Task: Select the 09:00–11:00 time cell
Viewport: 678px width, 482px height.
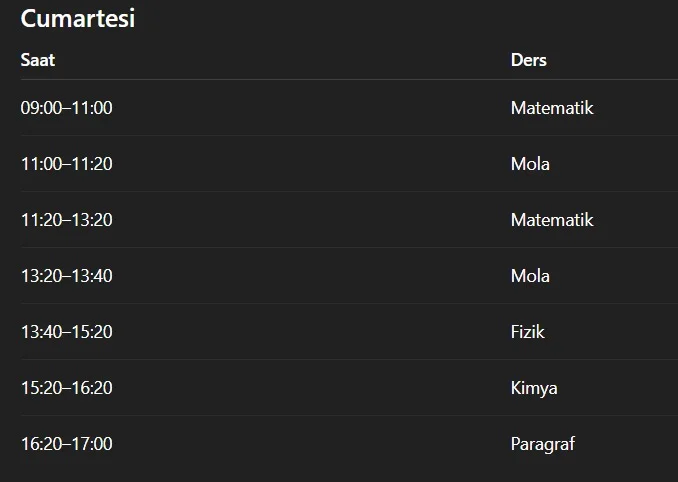Action: point(66,108)
